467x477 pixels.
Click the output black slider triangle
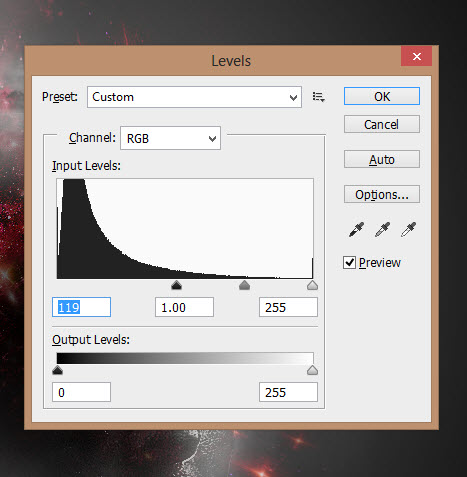(x=58, y=370)
